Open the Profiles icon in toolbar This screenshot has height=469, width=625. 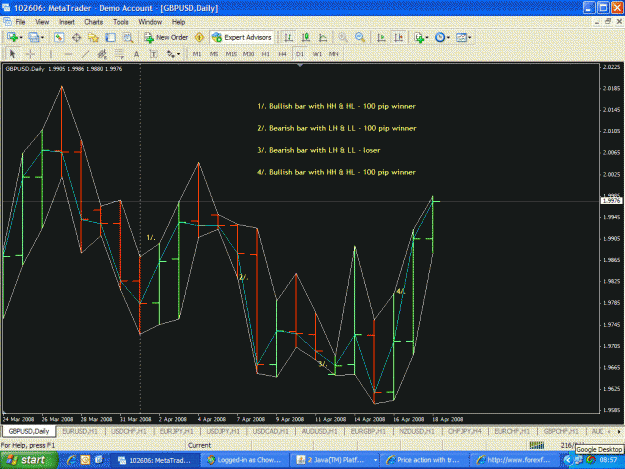(x=34, y=37)
